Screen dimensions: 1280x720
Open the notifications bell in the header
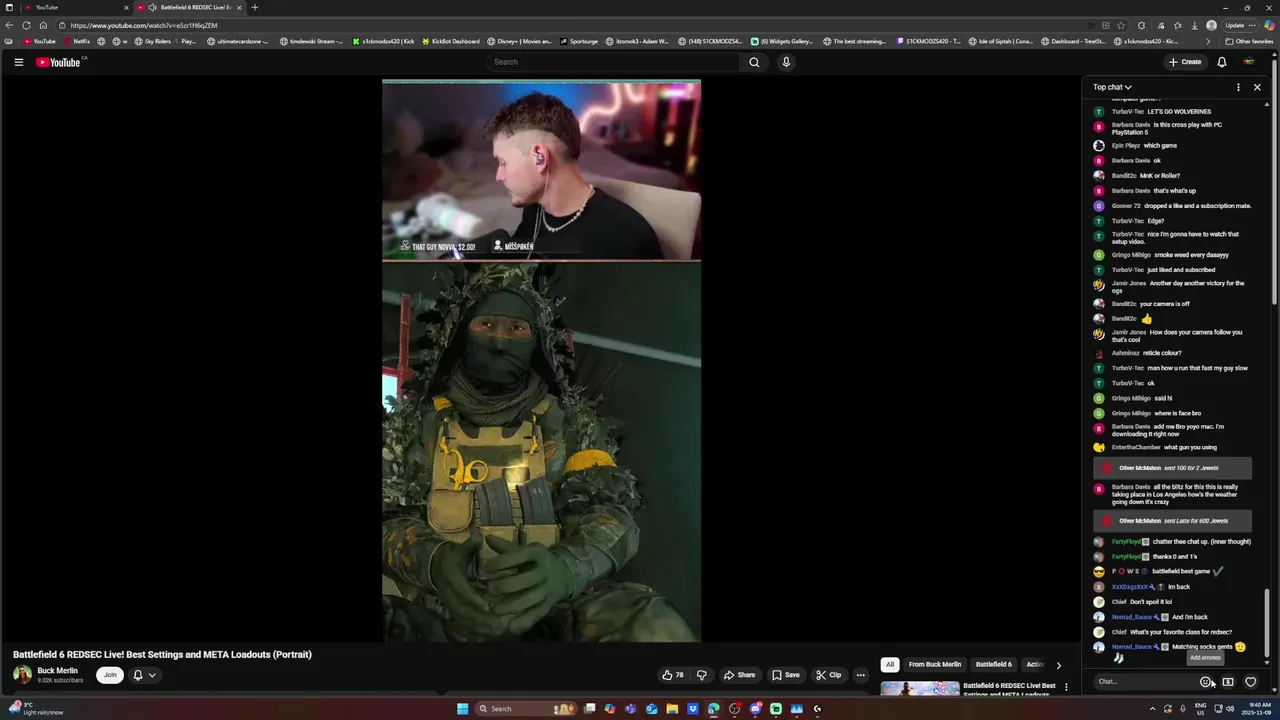[x=1221, y=62]
